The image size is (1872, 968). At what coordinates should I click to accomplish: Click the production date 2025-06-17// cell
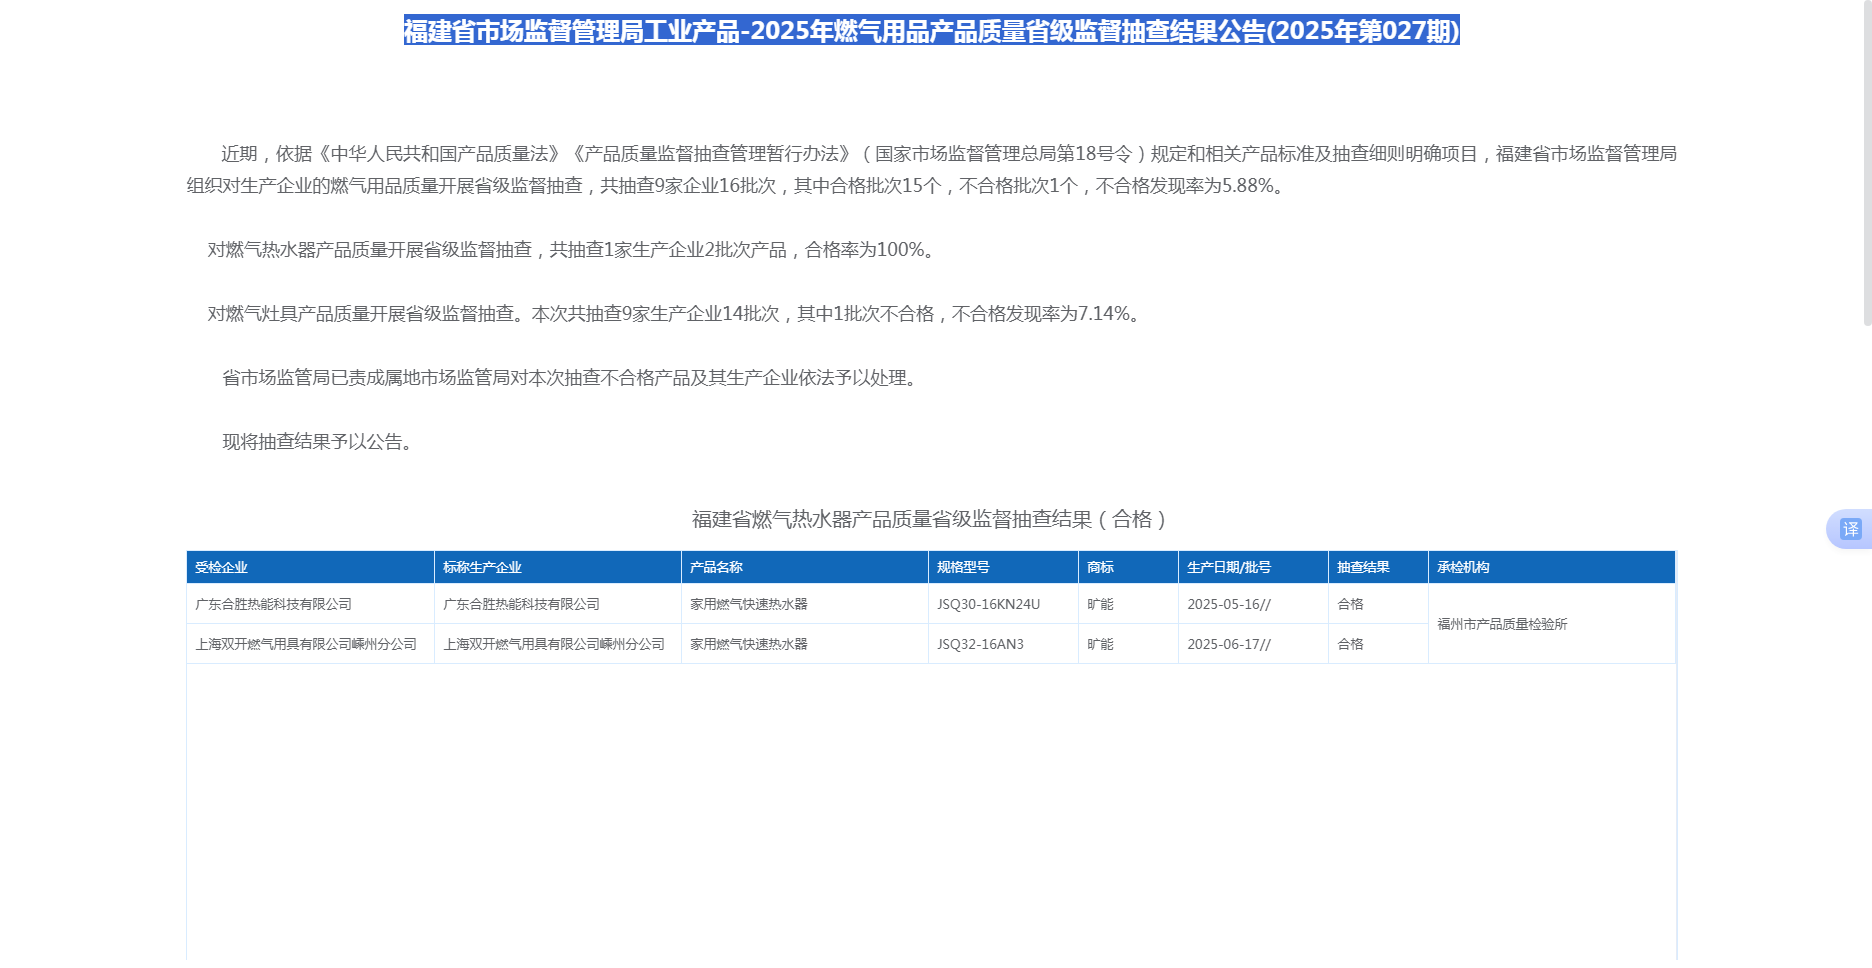click(1229, 644)
